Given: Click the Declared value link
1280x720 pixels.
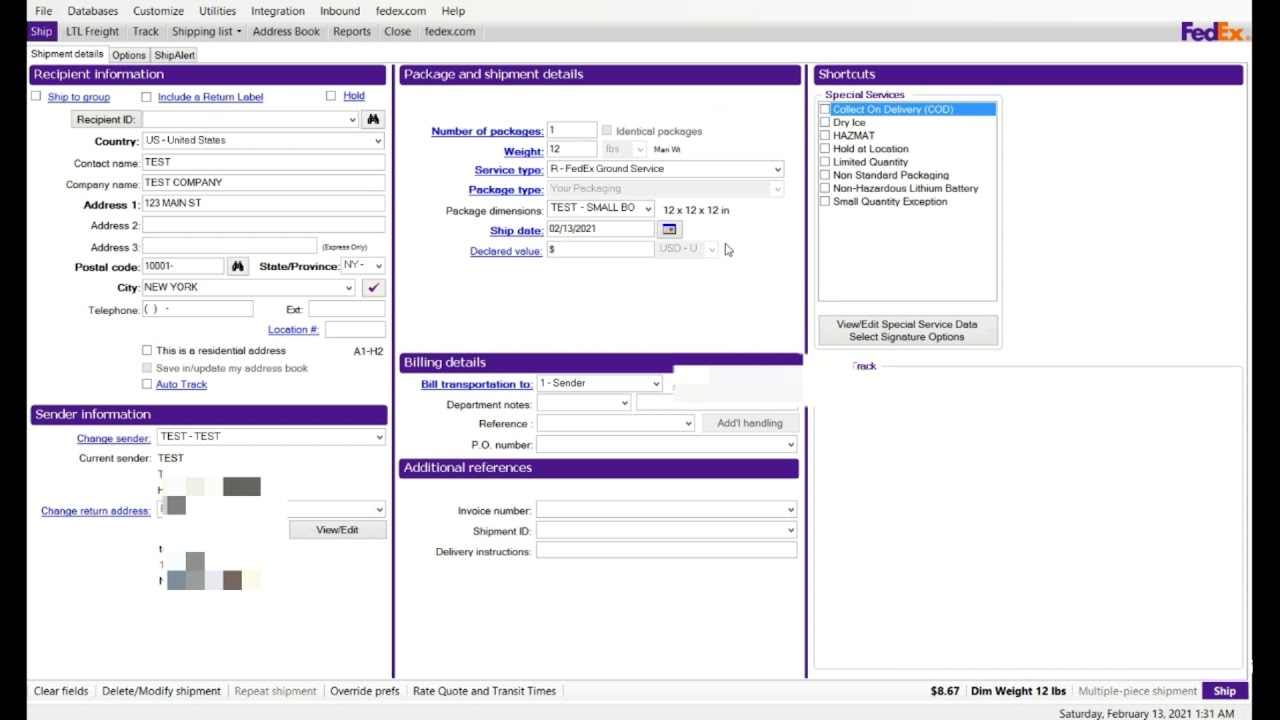Looking at the screenshot, I should [505, 251].
